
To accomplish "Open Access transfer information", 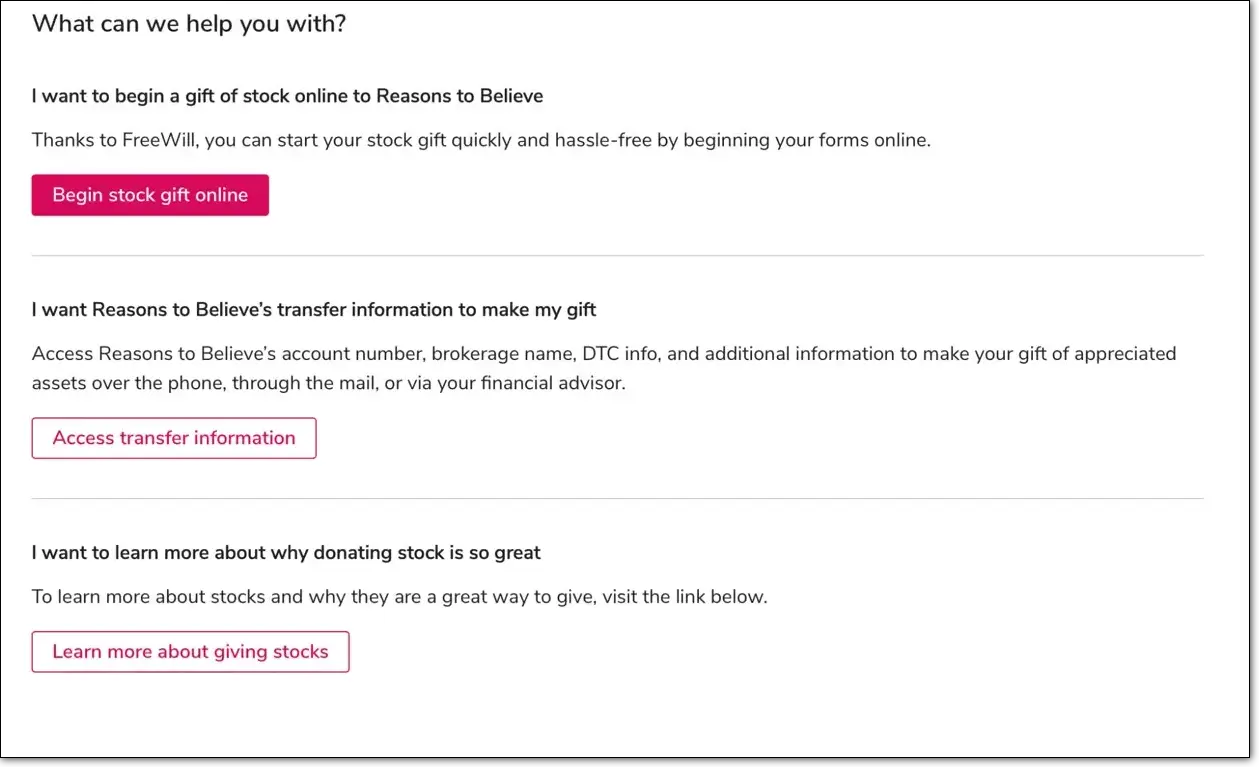I will 174,438.
